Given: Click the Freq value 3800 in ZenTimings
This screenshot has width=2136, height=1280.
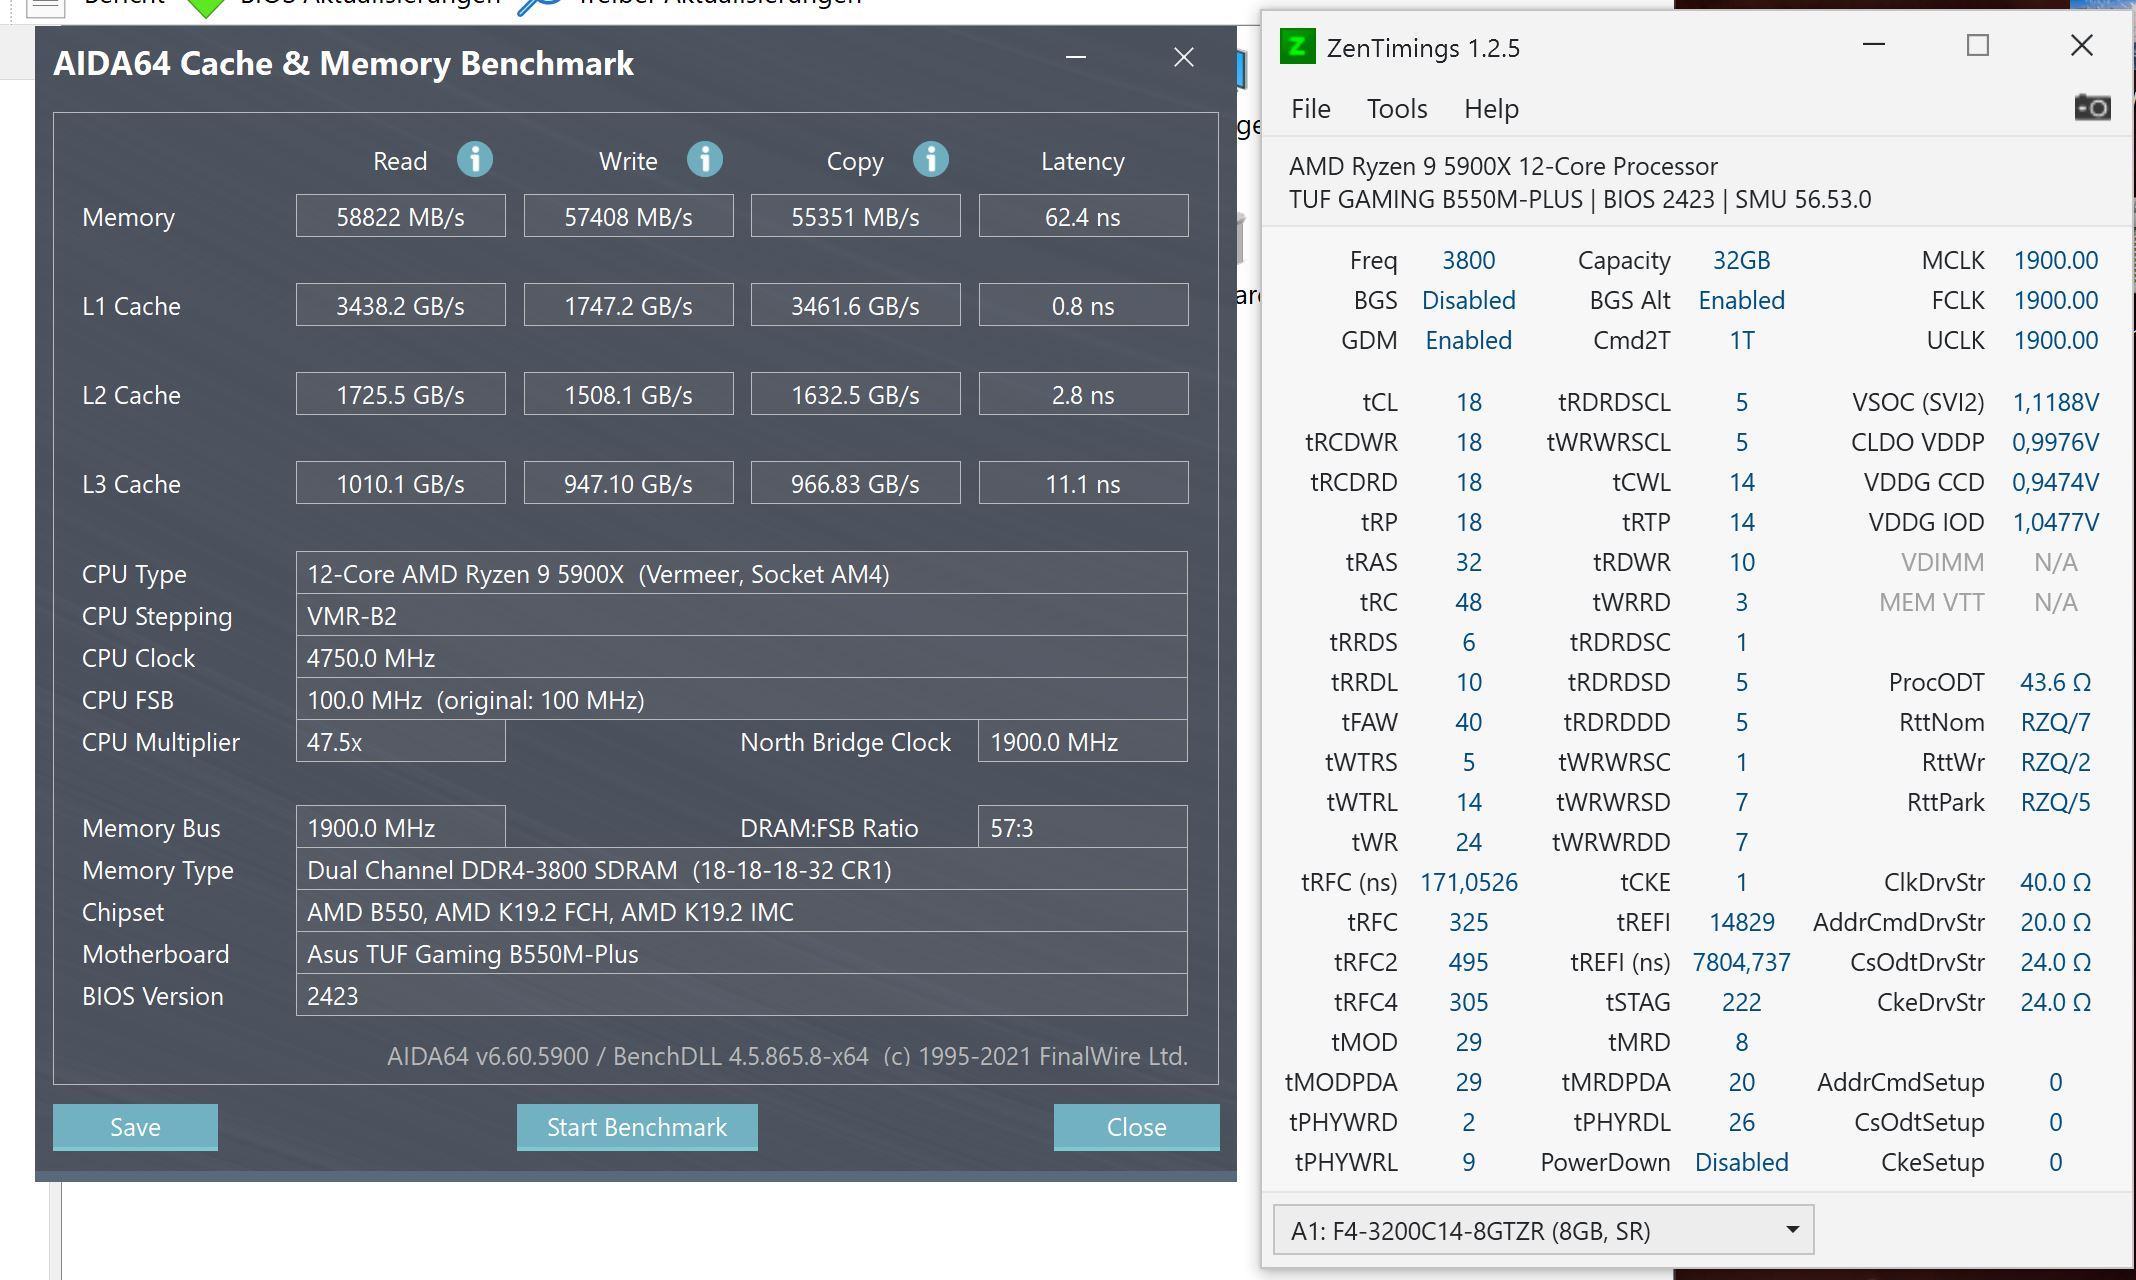Looking at the screenshot, I should click(x=1468, y=260).
